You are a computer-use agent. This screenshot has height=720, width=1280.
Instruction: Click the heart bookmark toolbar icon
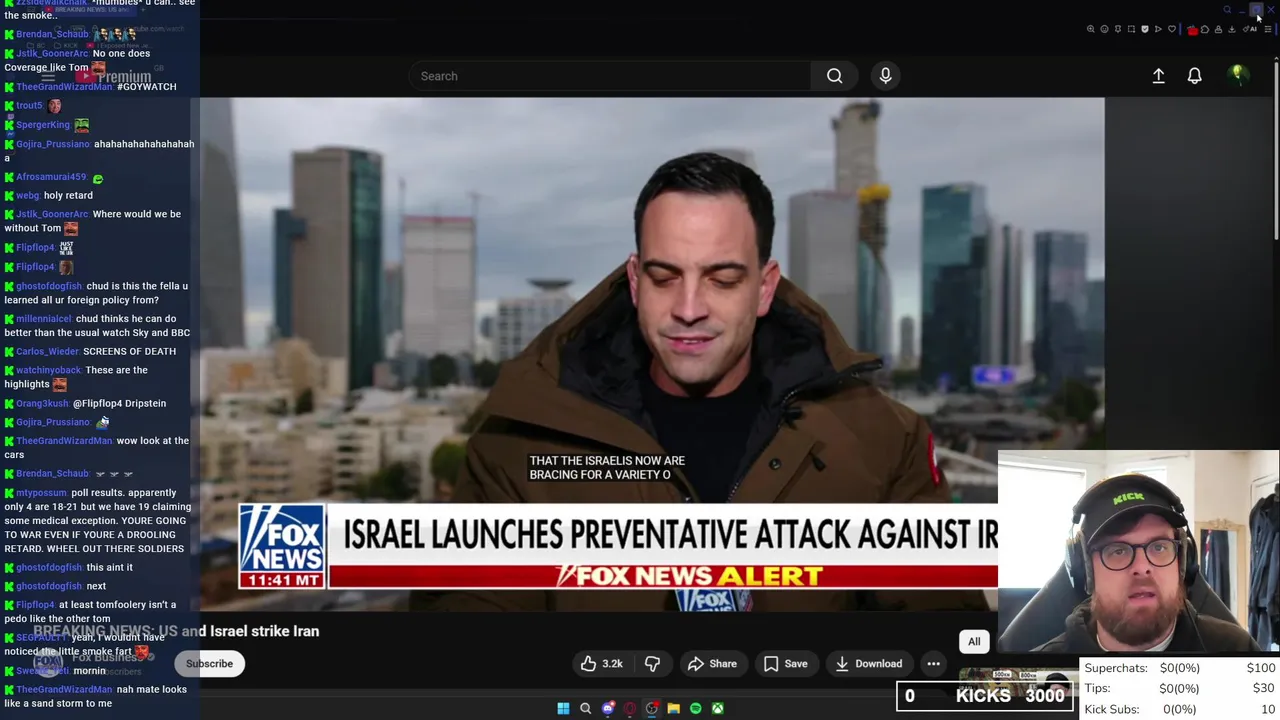[1172, 29]
